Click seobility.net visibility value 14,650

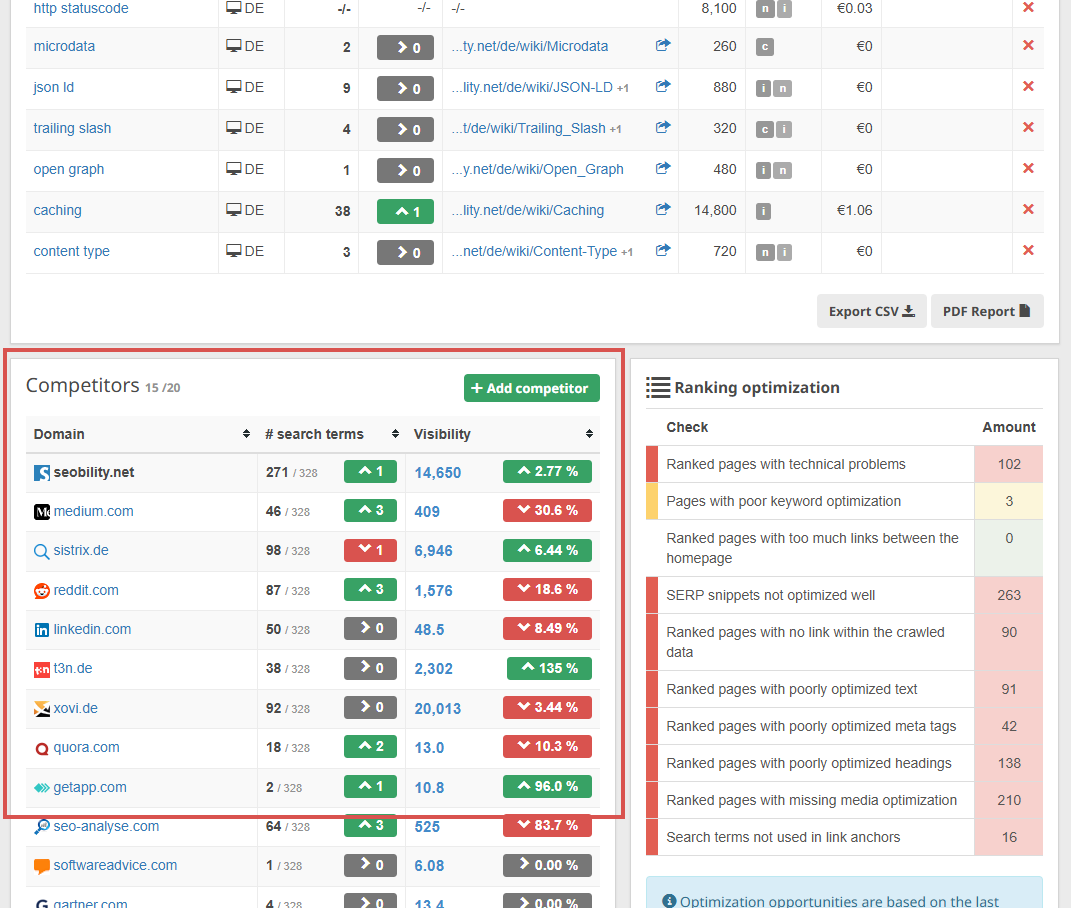click(x=437, y=473)
